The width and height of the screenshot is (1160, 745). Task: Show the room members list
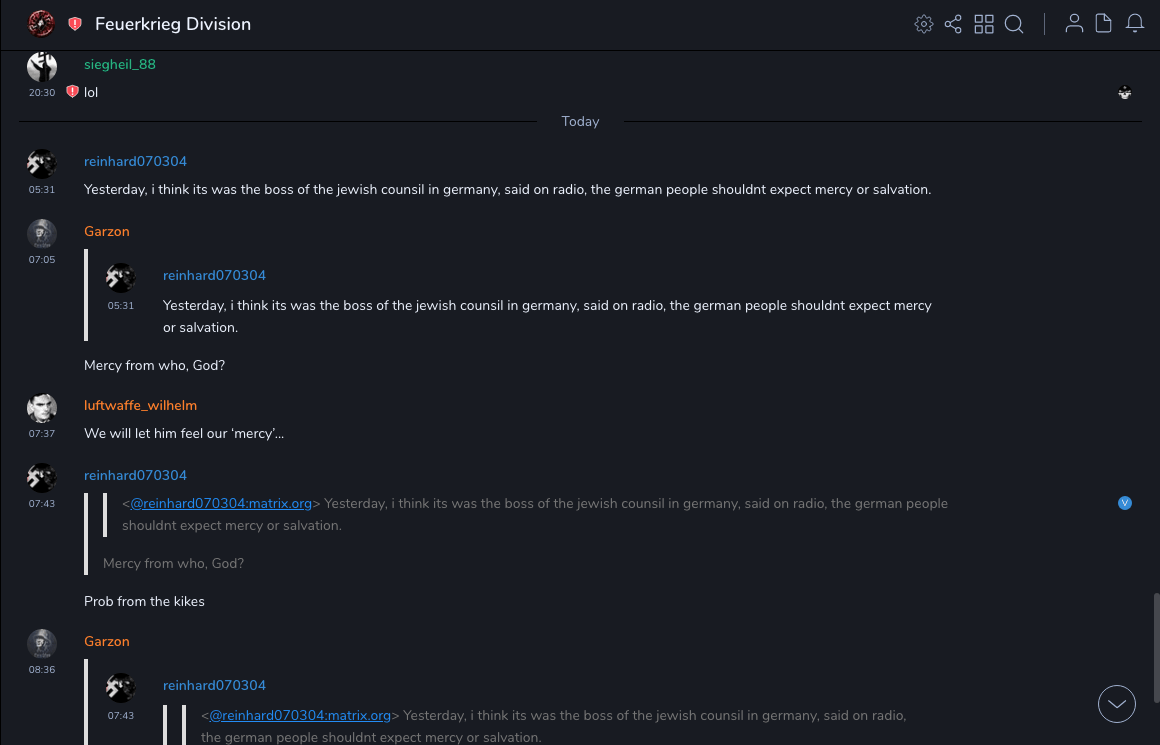[x=1074, y=24]
